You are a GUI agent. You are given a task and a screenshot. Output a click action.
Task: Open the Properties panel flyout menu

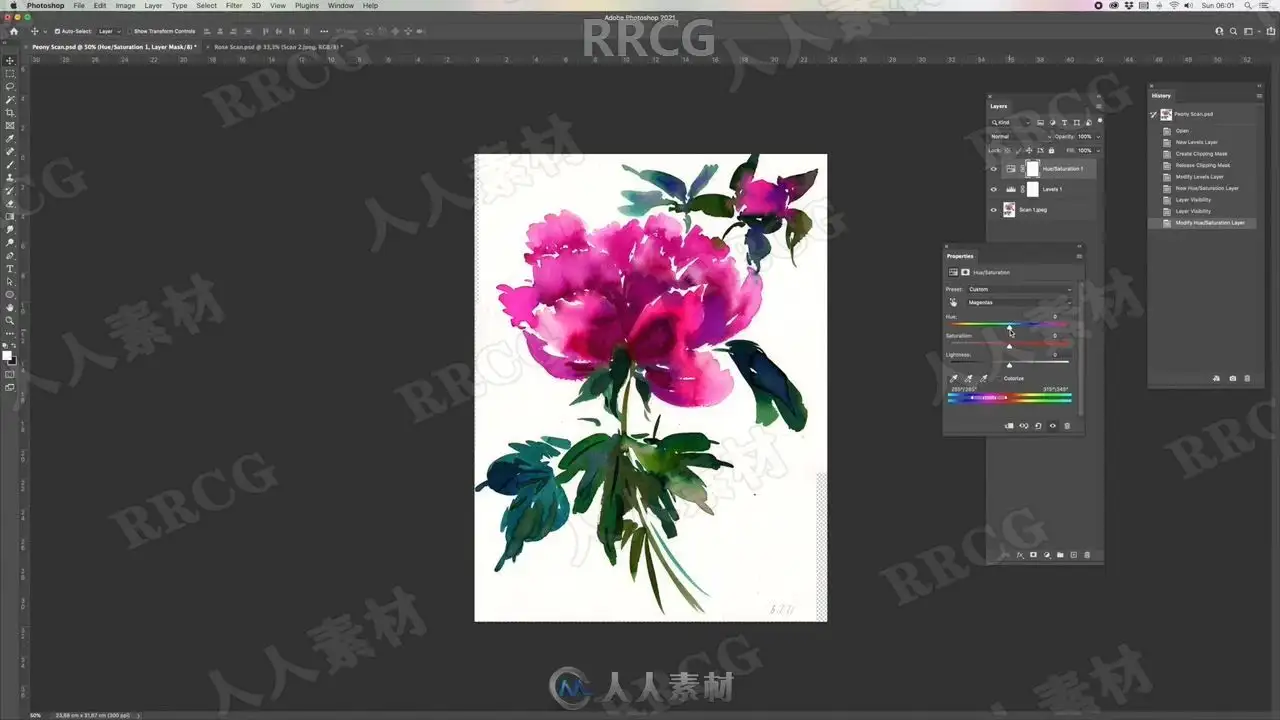(x=1079, y=256)
